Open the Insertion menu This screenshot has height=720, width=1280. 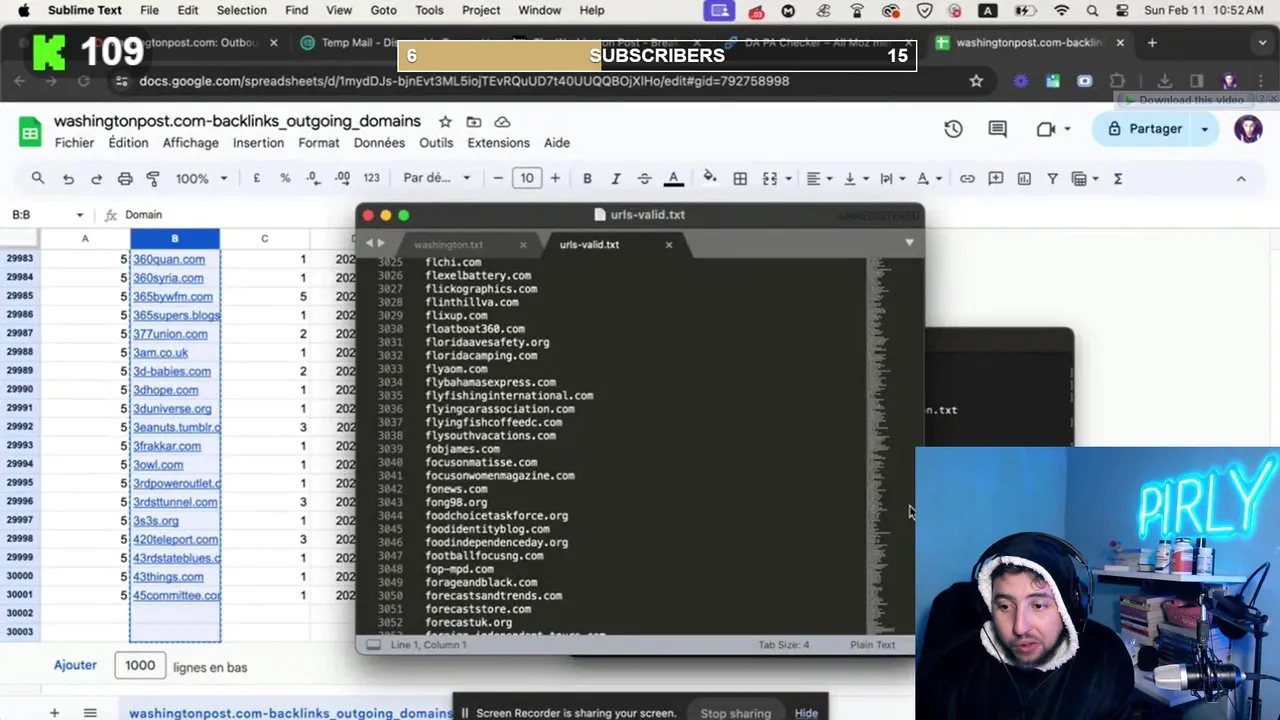tap(258, 143)
